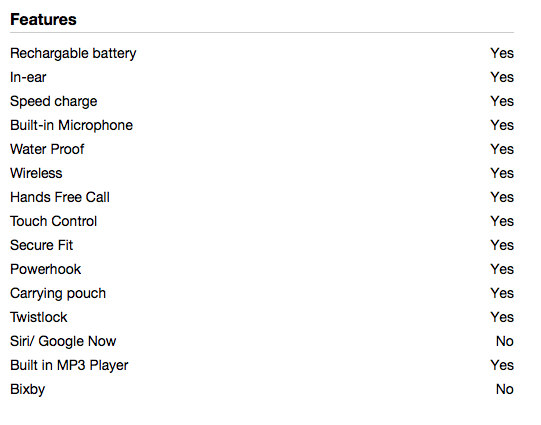Click the No value for Bixby
541x425 pixels.
(505, 389)
